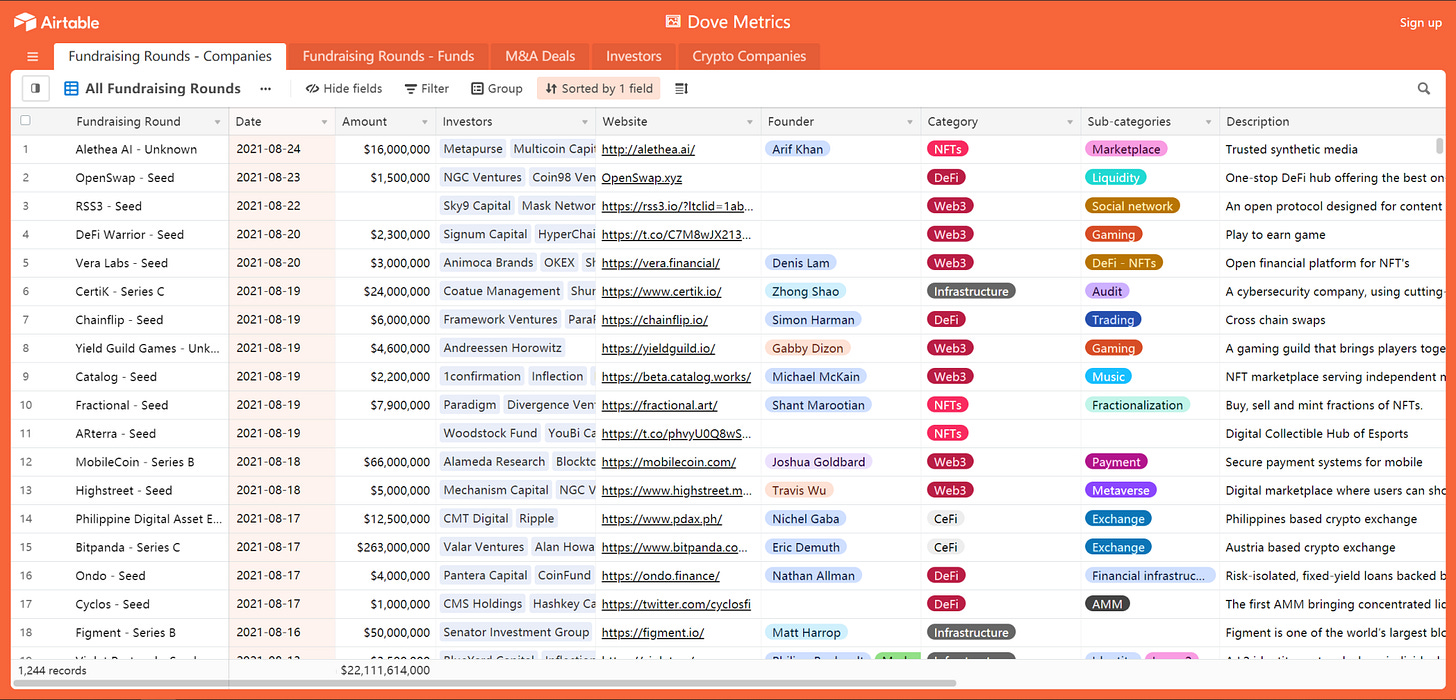Click the Metaverse tag in Highstreet row
This screenshot has height=700, width=1456.
pos(1121,491)
